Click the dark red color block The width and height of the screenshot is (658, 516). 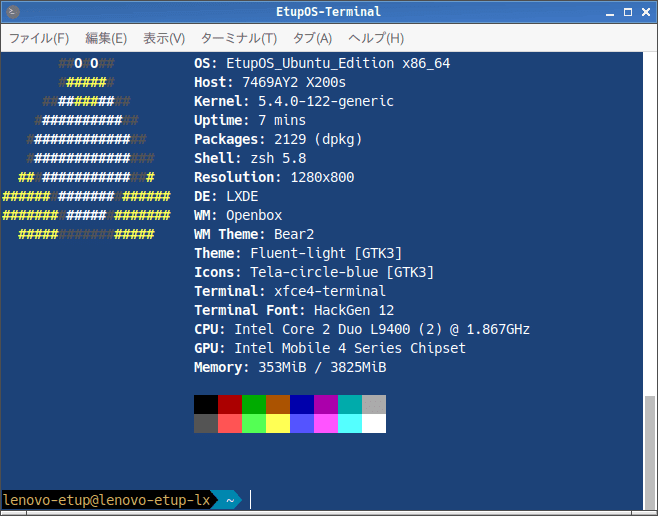(230, 404)
